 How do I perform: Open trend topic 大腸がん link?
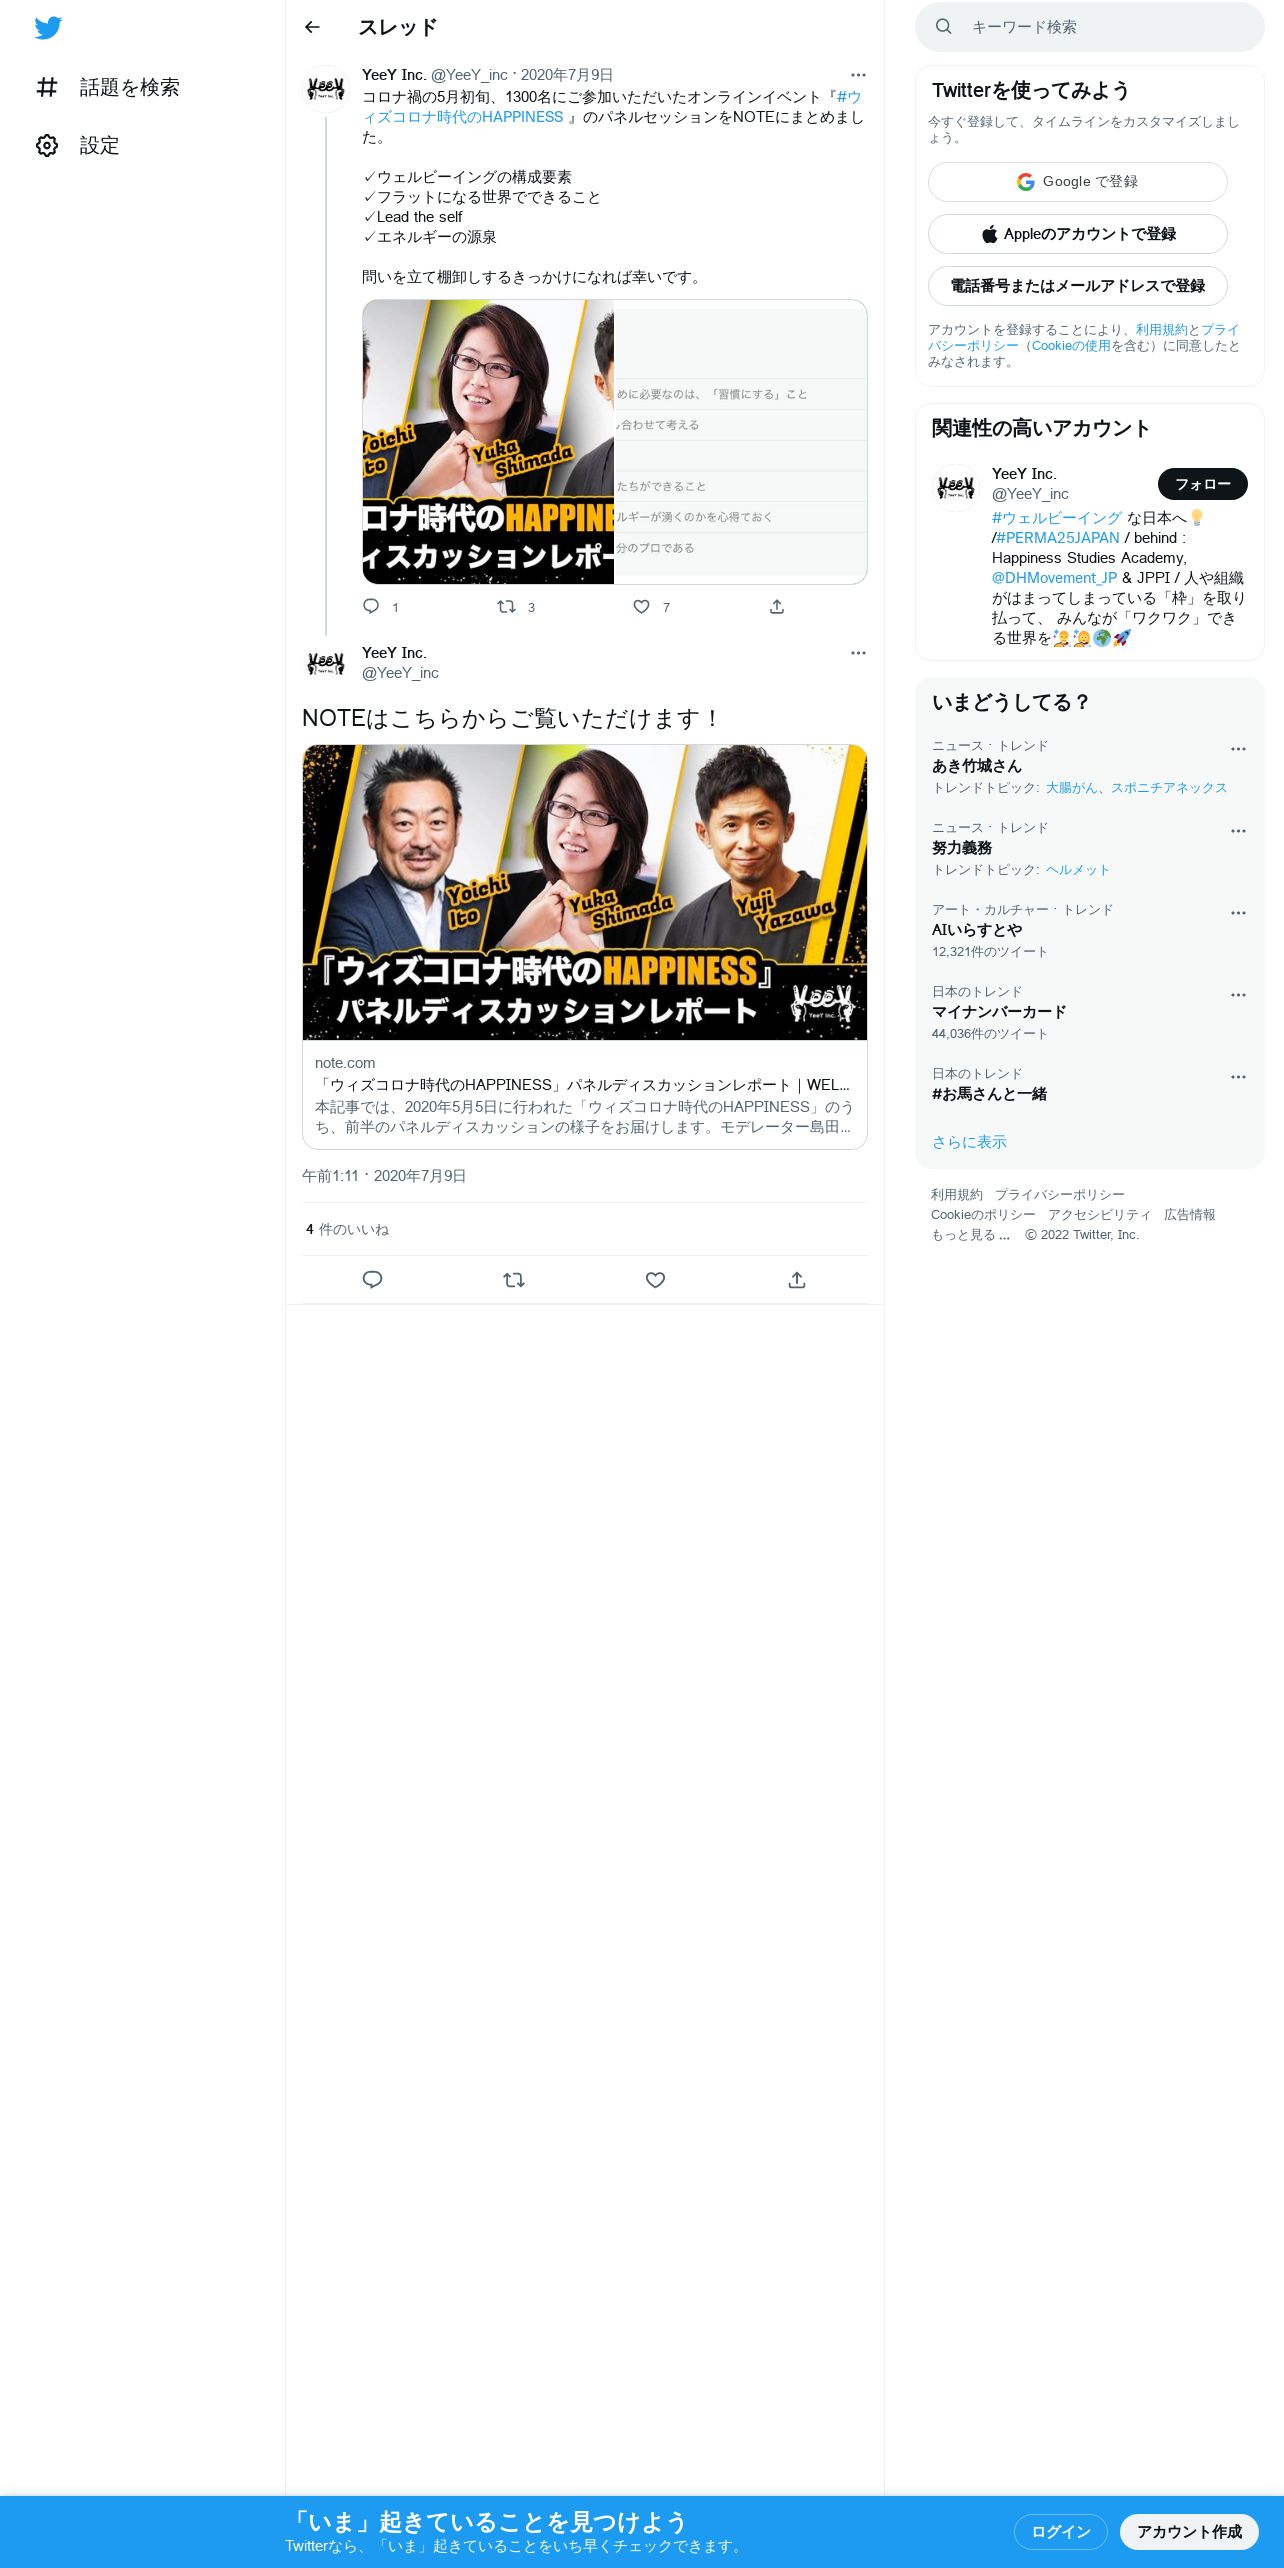pyautogui.click(x=1071, y=788)
